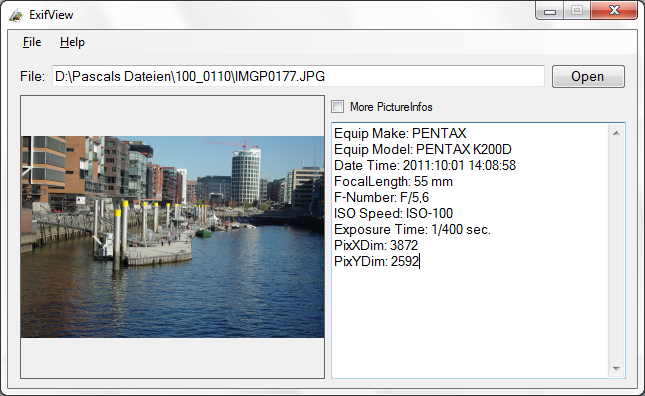The width and height of the screenshot is (645, 396).
Task: Click the scroll down arrow in info box
Action: (x=616, y=368)
